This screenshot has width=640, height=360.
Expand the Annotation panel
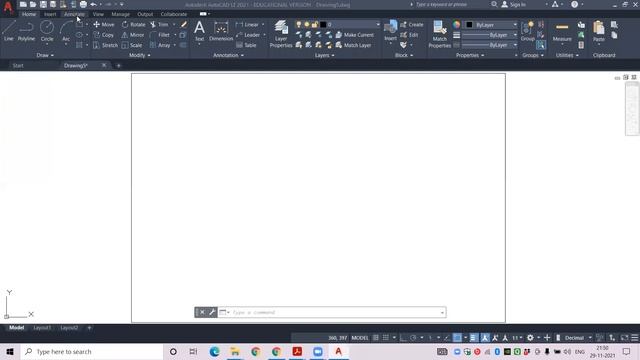pos(228,55)
